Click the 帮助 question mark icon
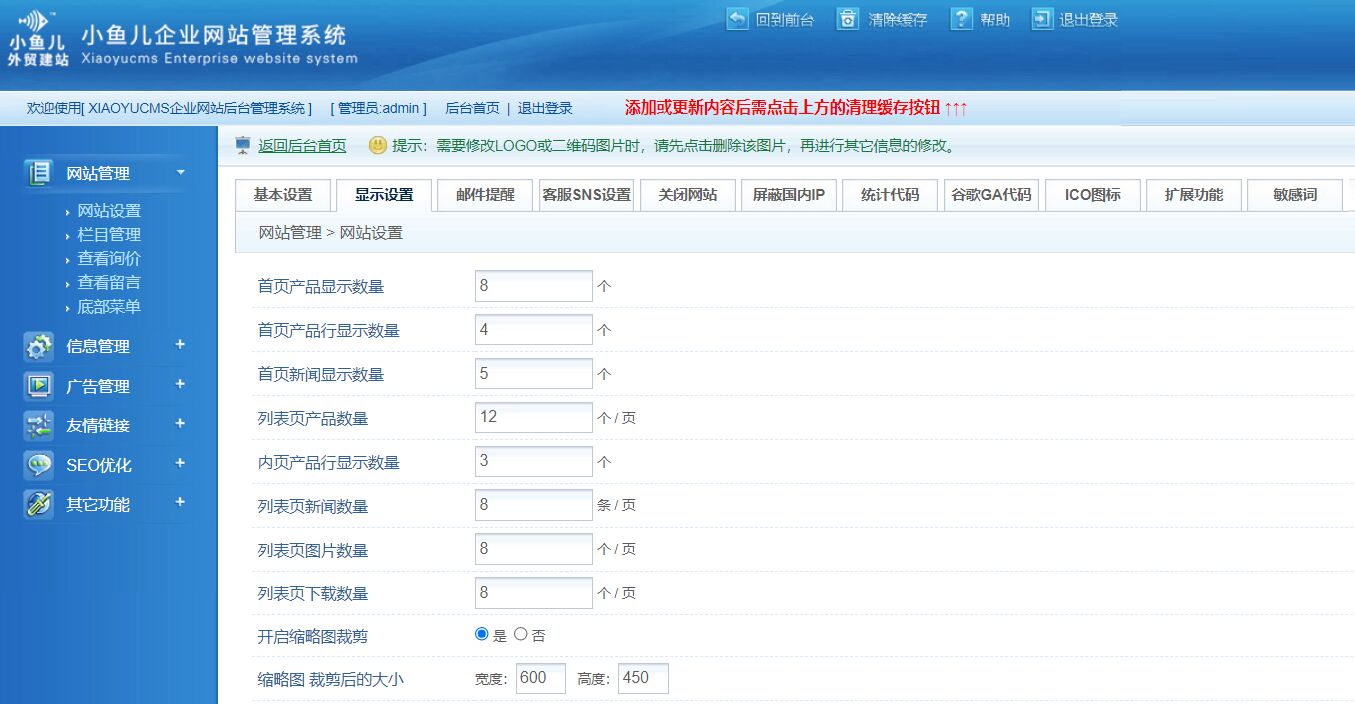The height and width of the screenshot is (704, 1355). click(x=961, y=19)
